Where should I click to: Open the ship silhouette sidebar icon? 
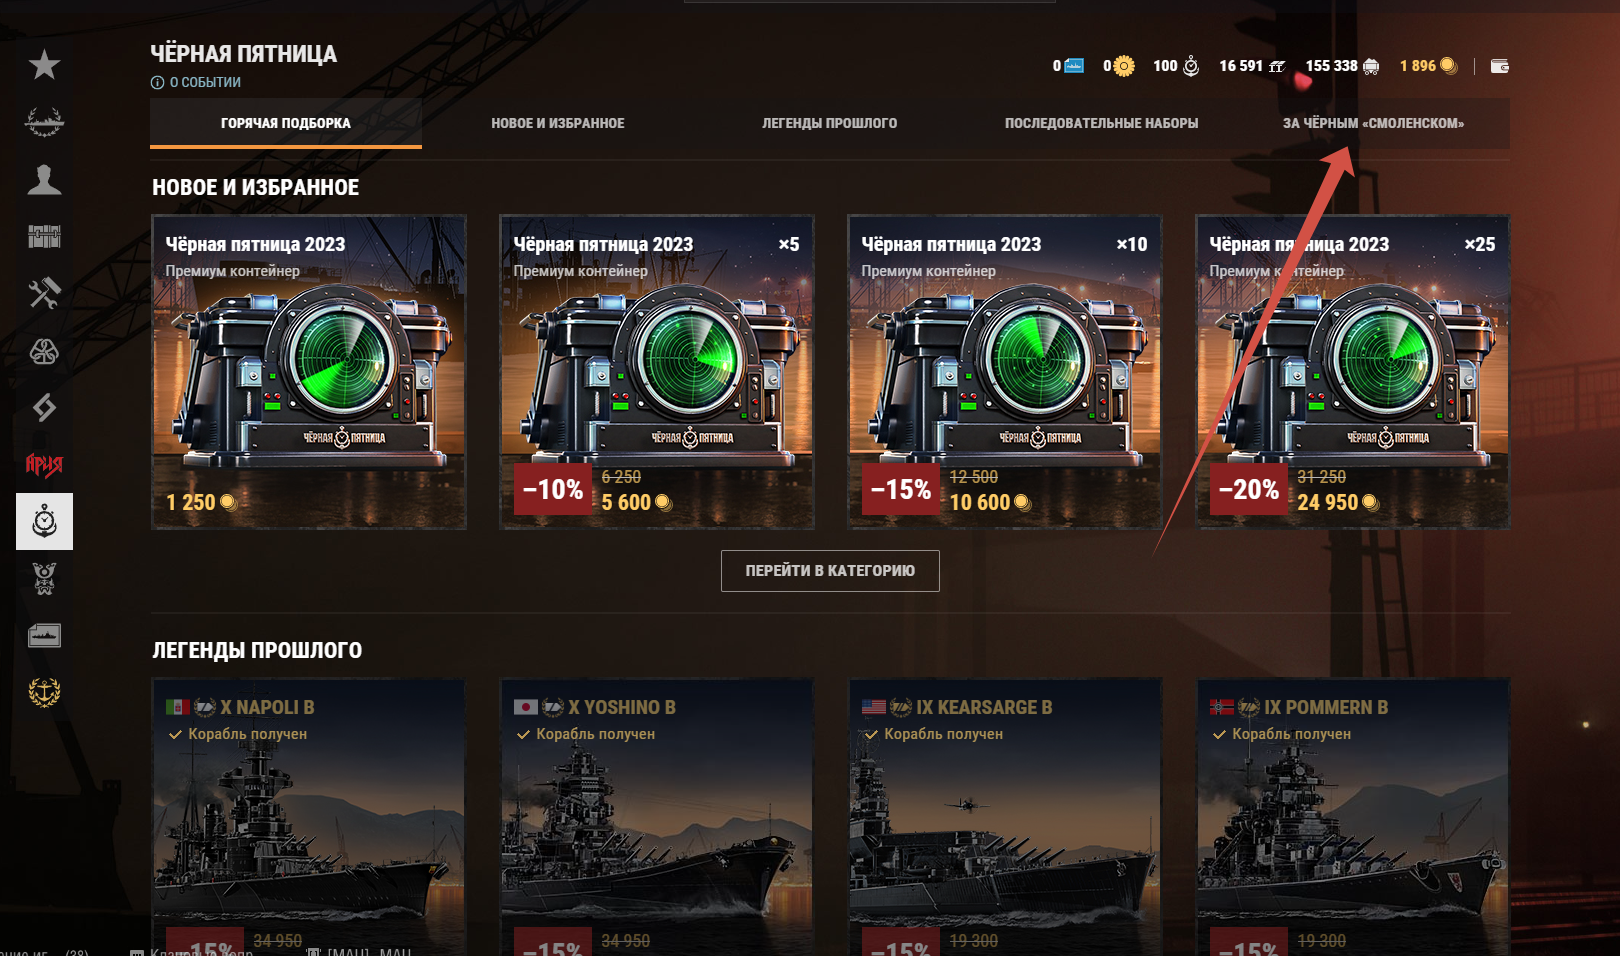(x=44, y=122)
